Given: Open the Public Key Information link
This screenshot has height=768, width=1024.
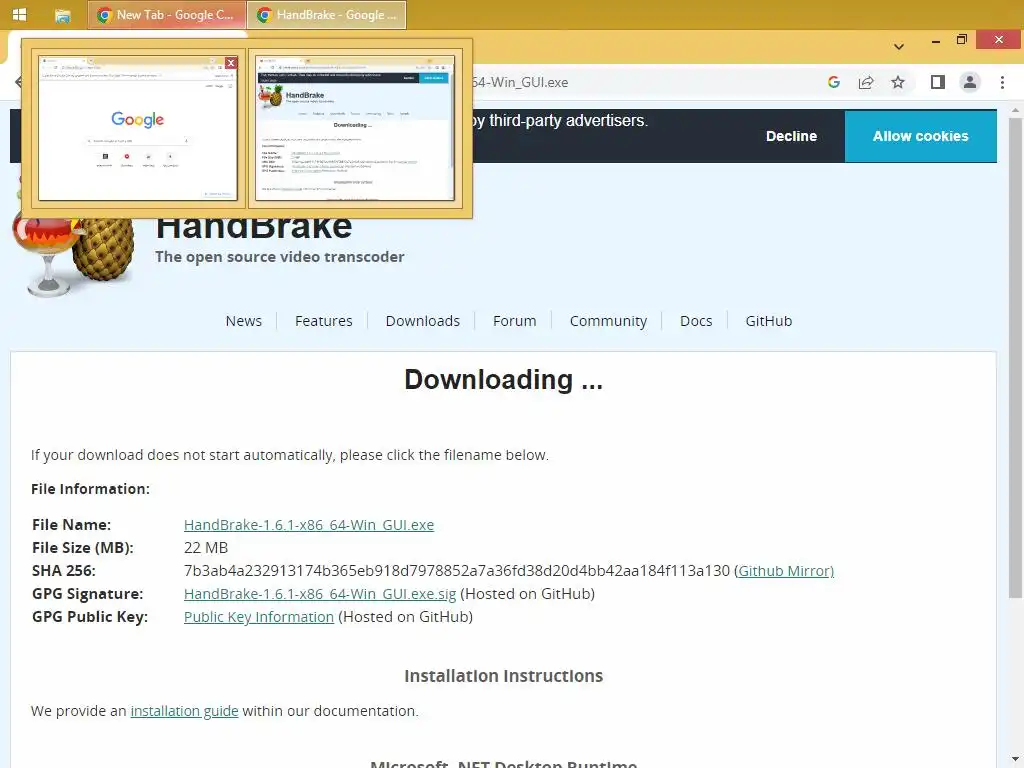Looking at the screenshot, I should [x=259, y=617].
